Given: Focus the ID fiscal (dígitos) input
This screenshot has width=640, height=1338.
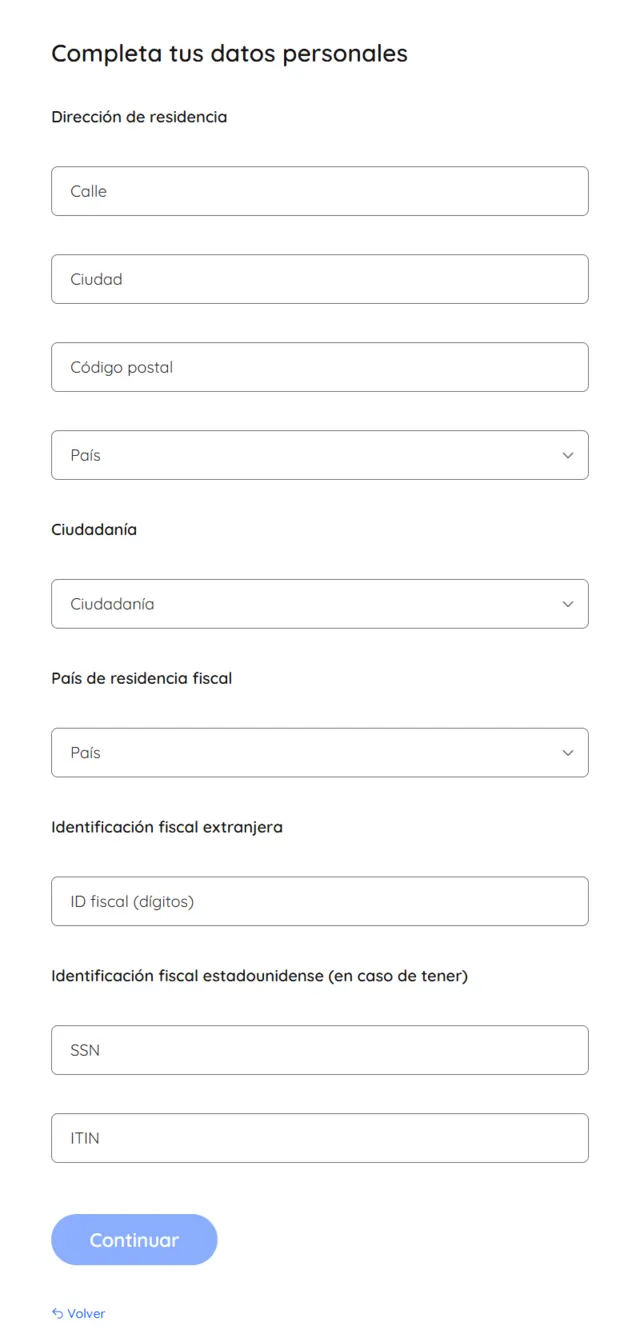Looking at the screenshot, I should click(320, 901).
